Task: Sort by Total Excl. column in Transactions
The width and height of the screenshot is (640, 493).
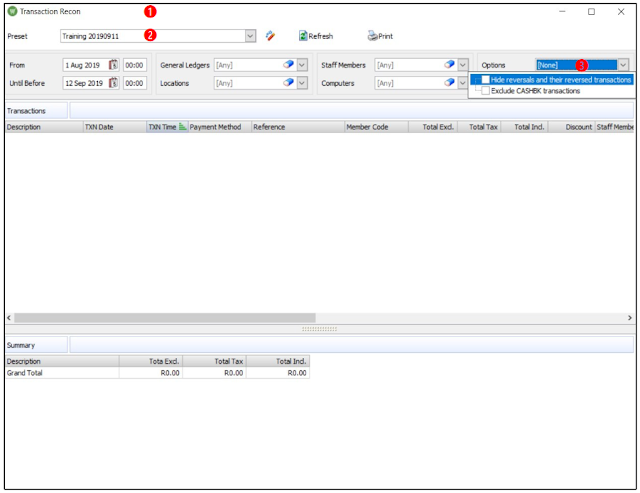Action: pos(433,127)
